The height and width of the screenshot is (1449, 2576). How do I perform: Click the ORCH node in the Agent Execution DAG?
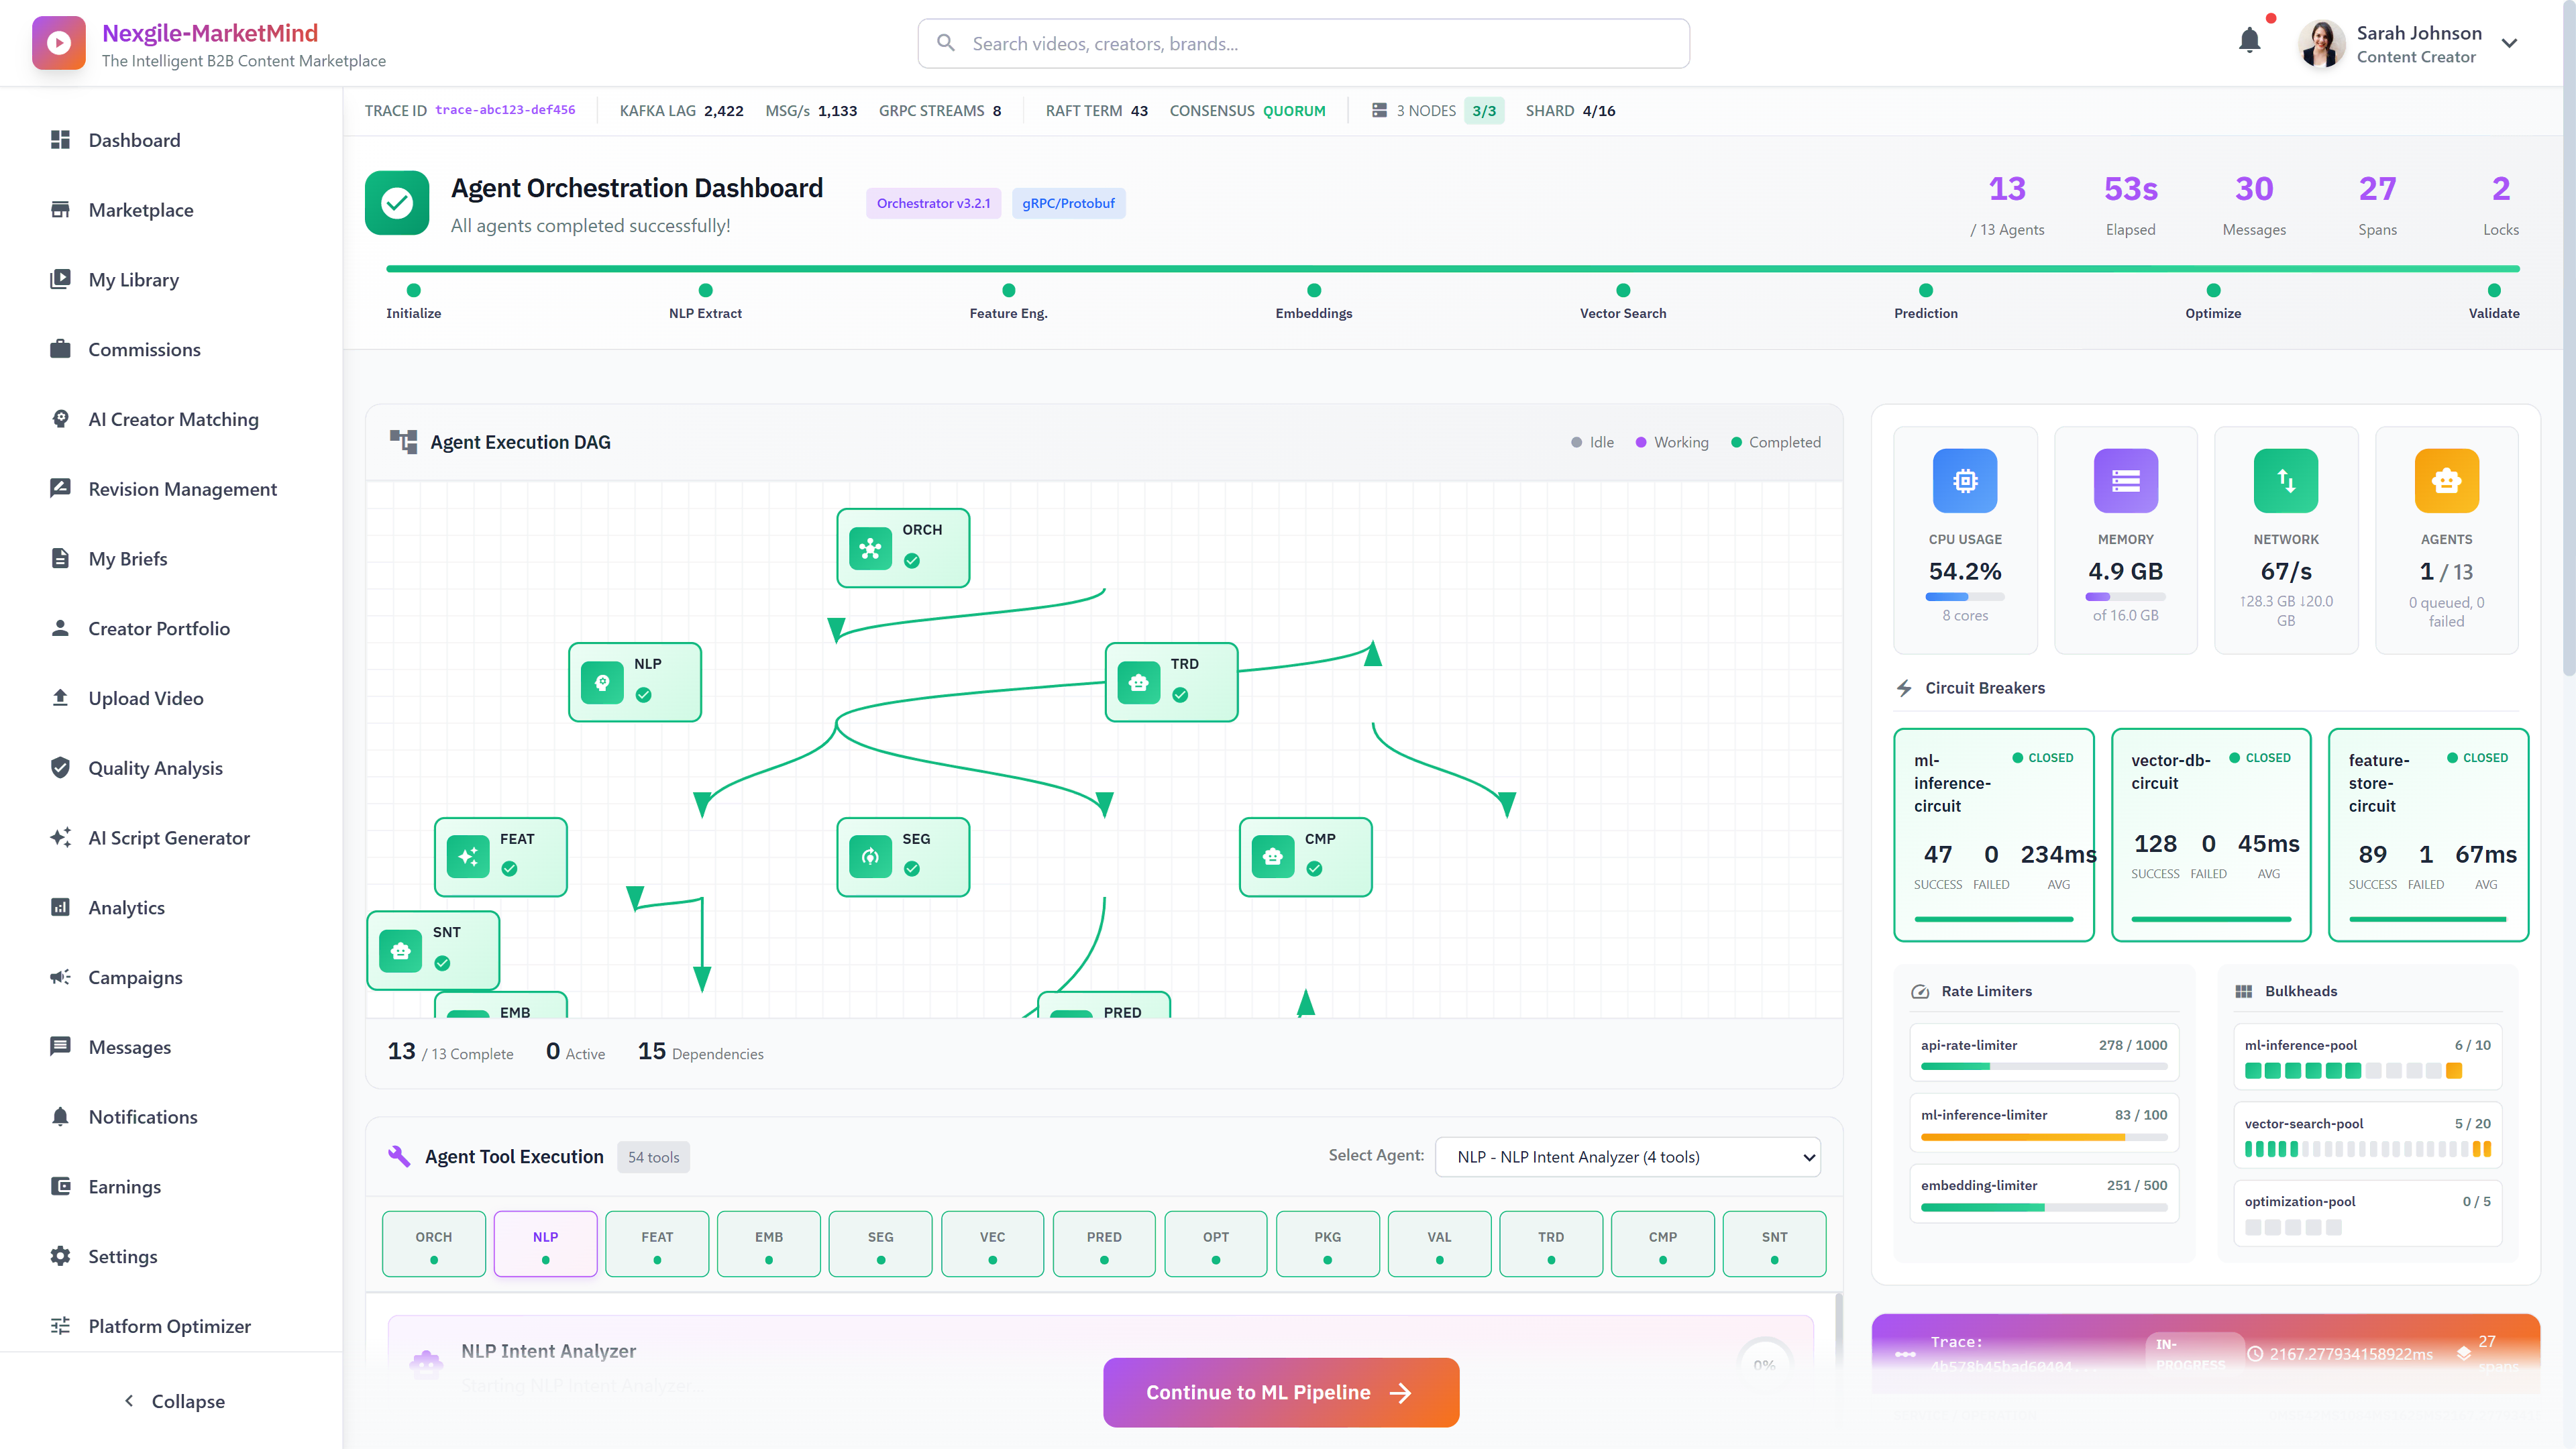(902, 548)
